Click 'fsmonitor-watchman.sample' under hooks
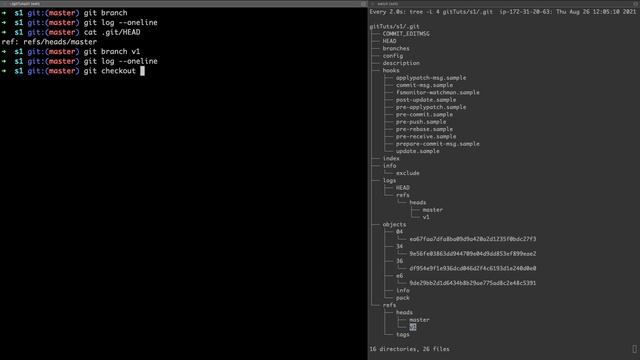This screenshot has height=360, width=640. click(438, 93)
